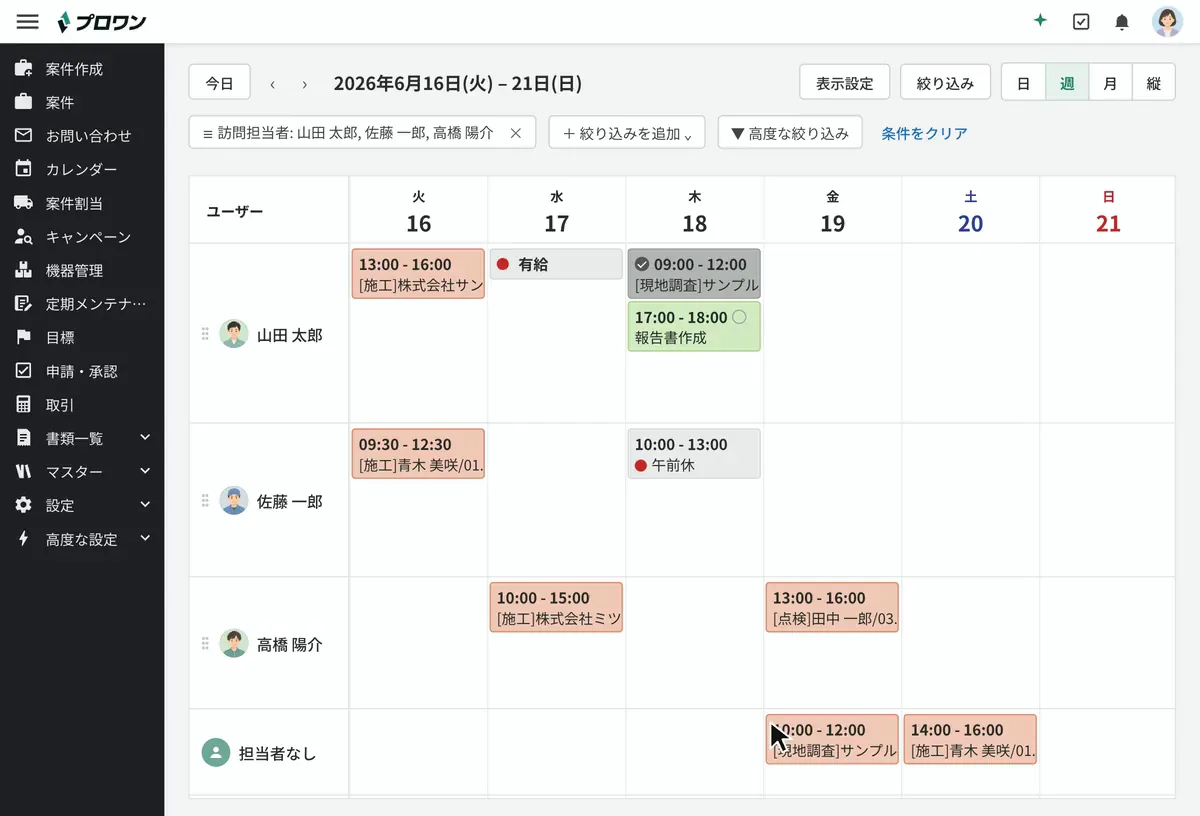Click 条件をクリア link
The height and width of the screenshot is (816, 1200).
[x=925, y=133]
